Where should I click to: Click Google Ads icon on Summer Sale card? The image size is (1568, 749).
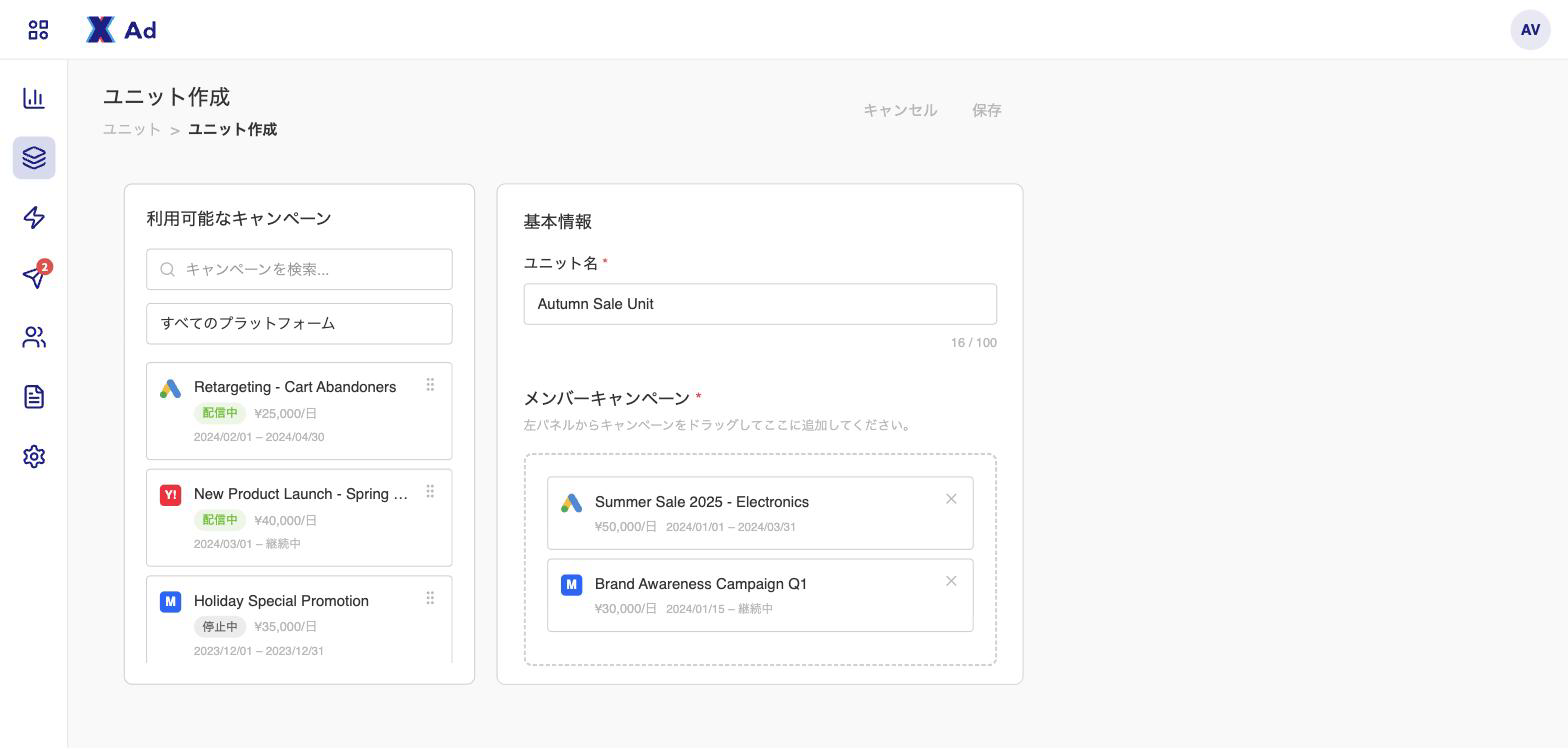point(571,503)
